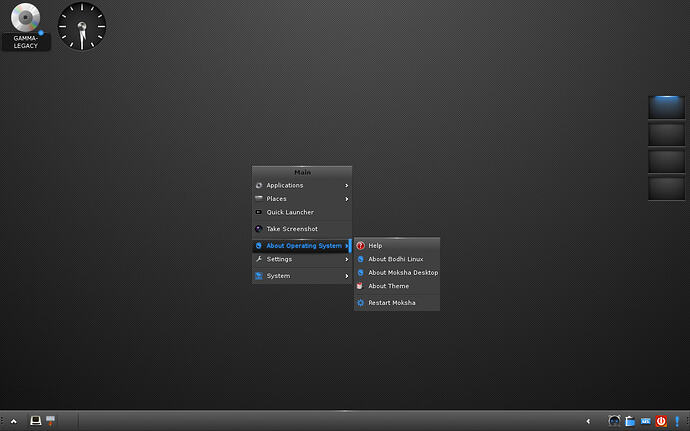Click the About Bodhi Linux icon
The width and height of the screenshot is (690, 431).
coord(360,259)
